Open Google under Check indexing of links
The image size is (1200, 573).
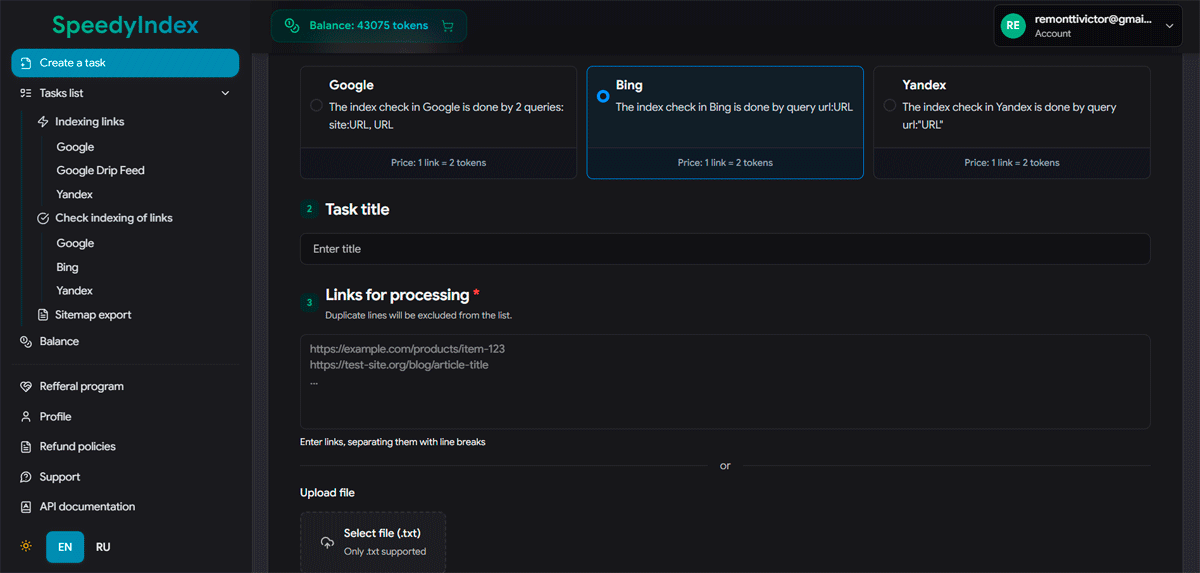(x=75, y=243)
